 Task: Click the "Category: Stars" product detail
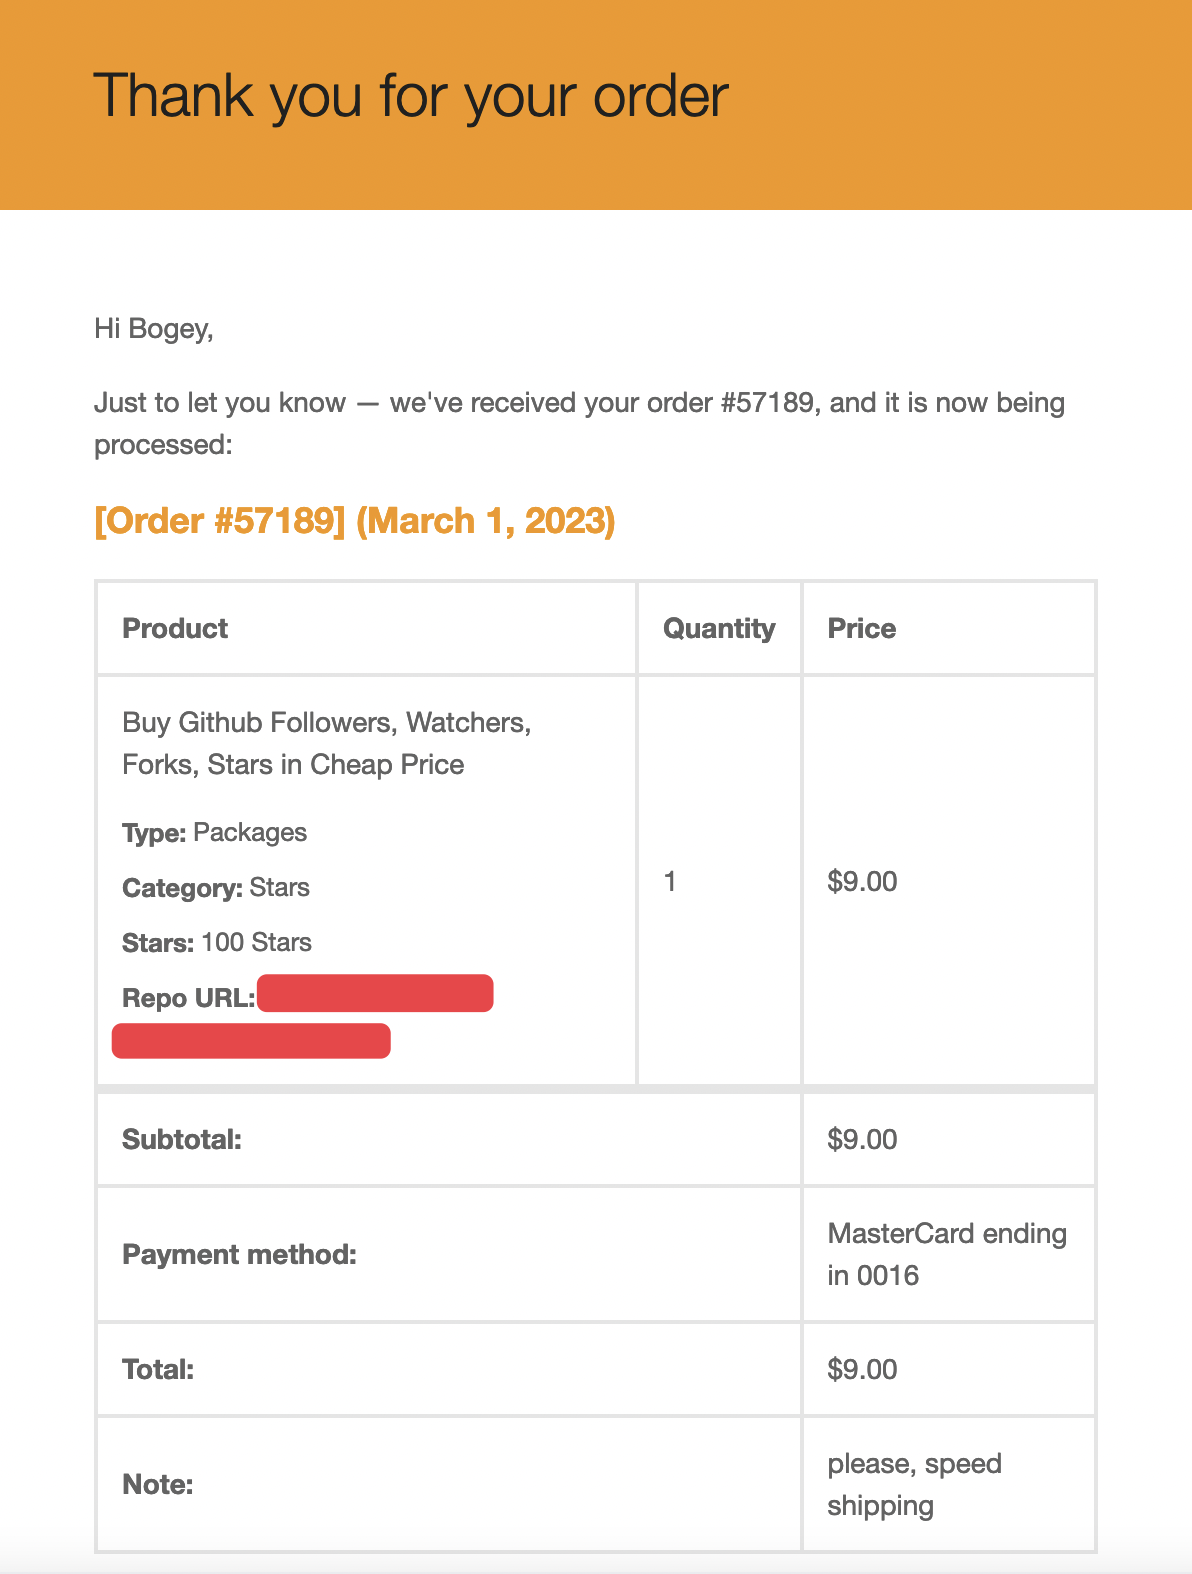[216, 887]
